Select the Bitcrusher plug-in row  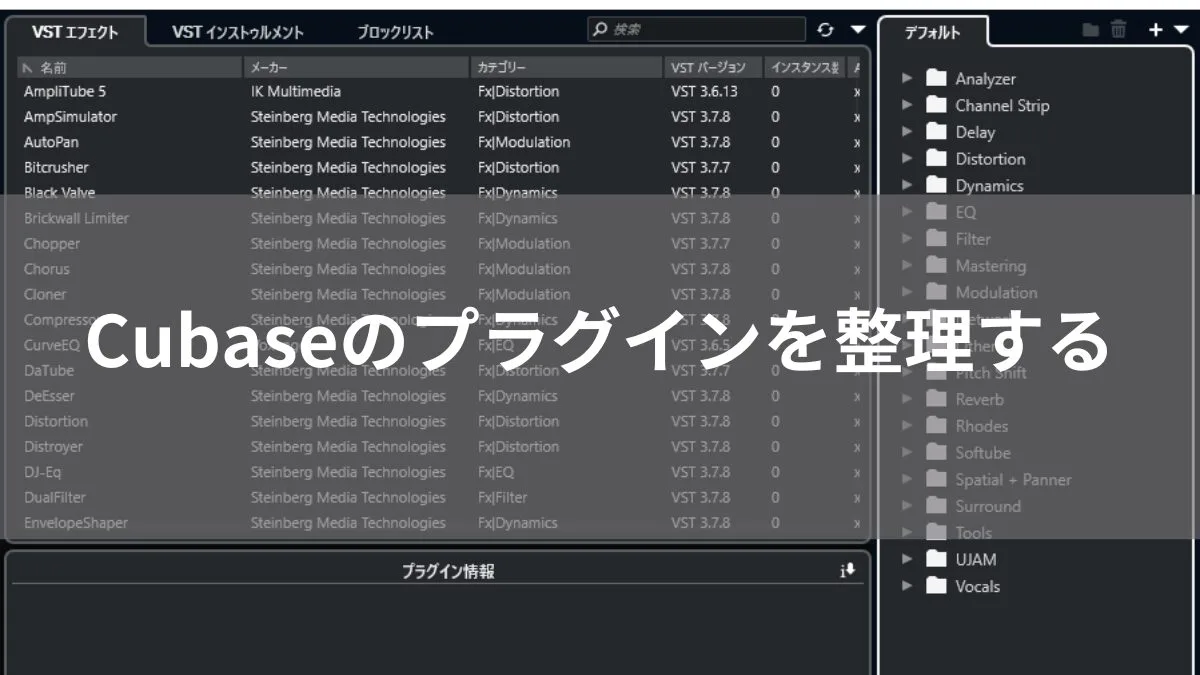pos(440,167)
